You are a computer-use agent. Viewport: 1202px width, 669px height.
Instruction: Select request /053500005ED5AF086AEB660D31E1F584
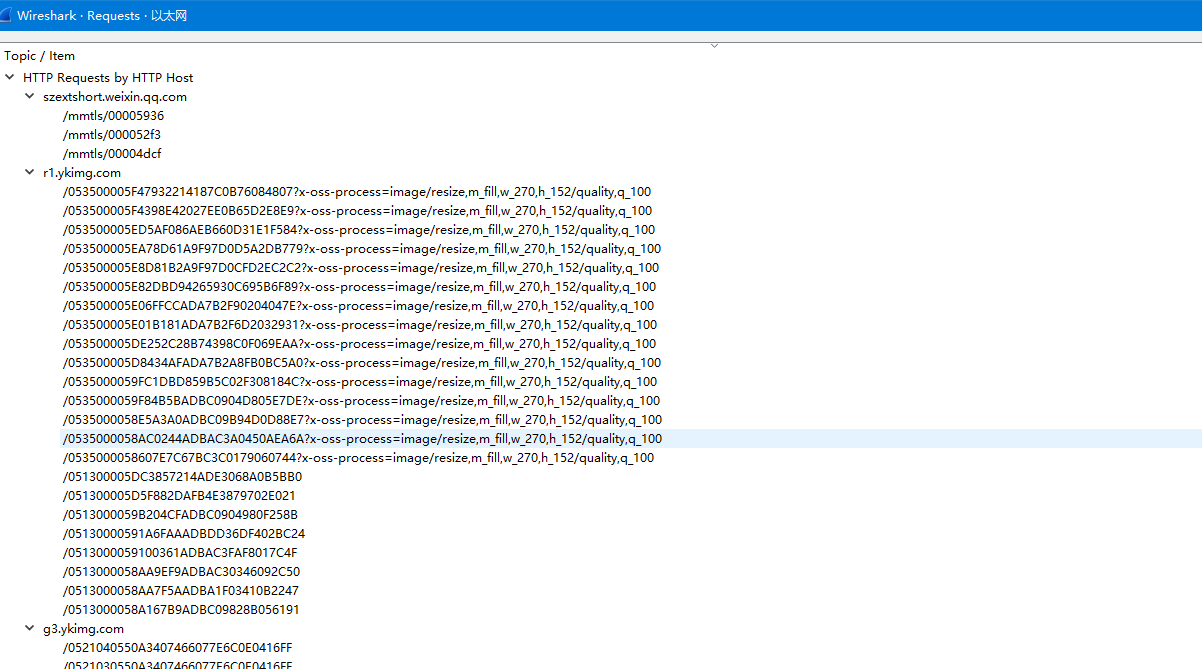[x=359, y=230]
